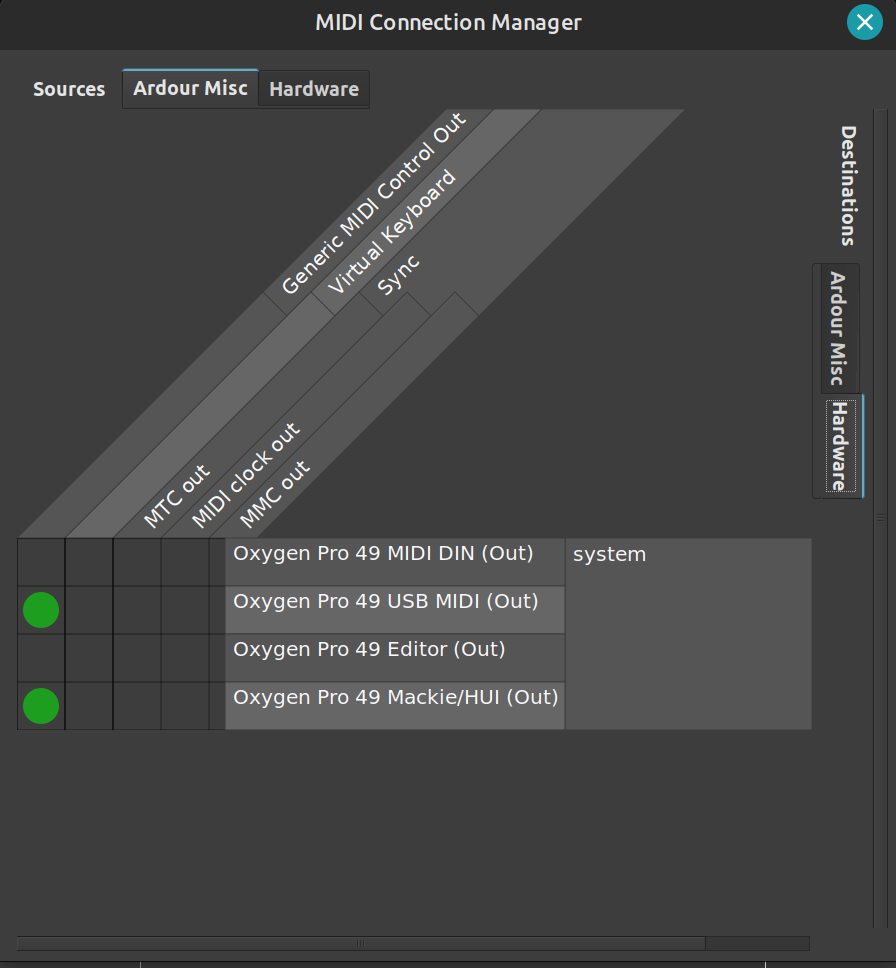
Task: Connect MIDI clock out to USB MIDI
Action: 185,610
